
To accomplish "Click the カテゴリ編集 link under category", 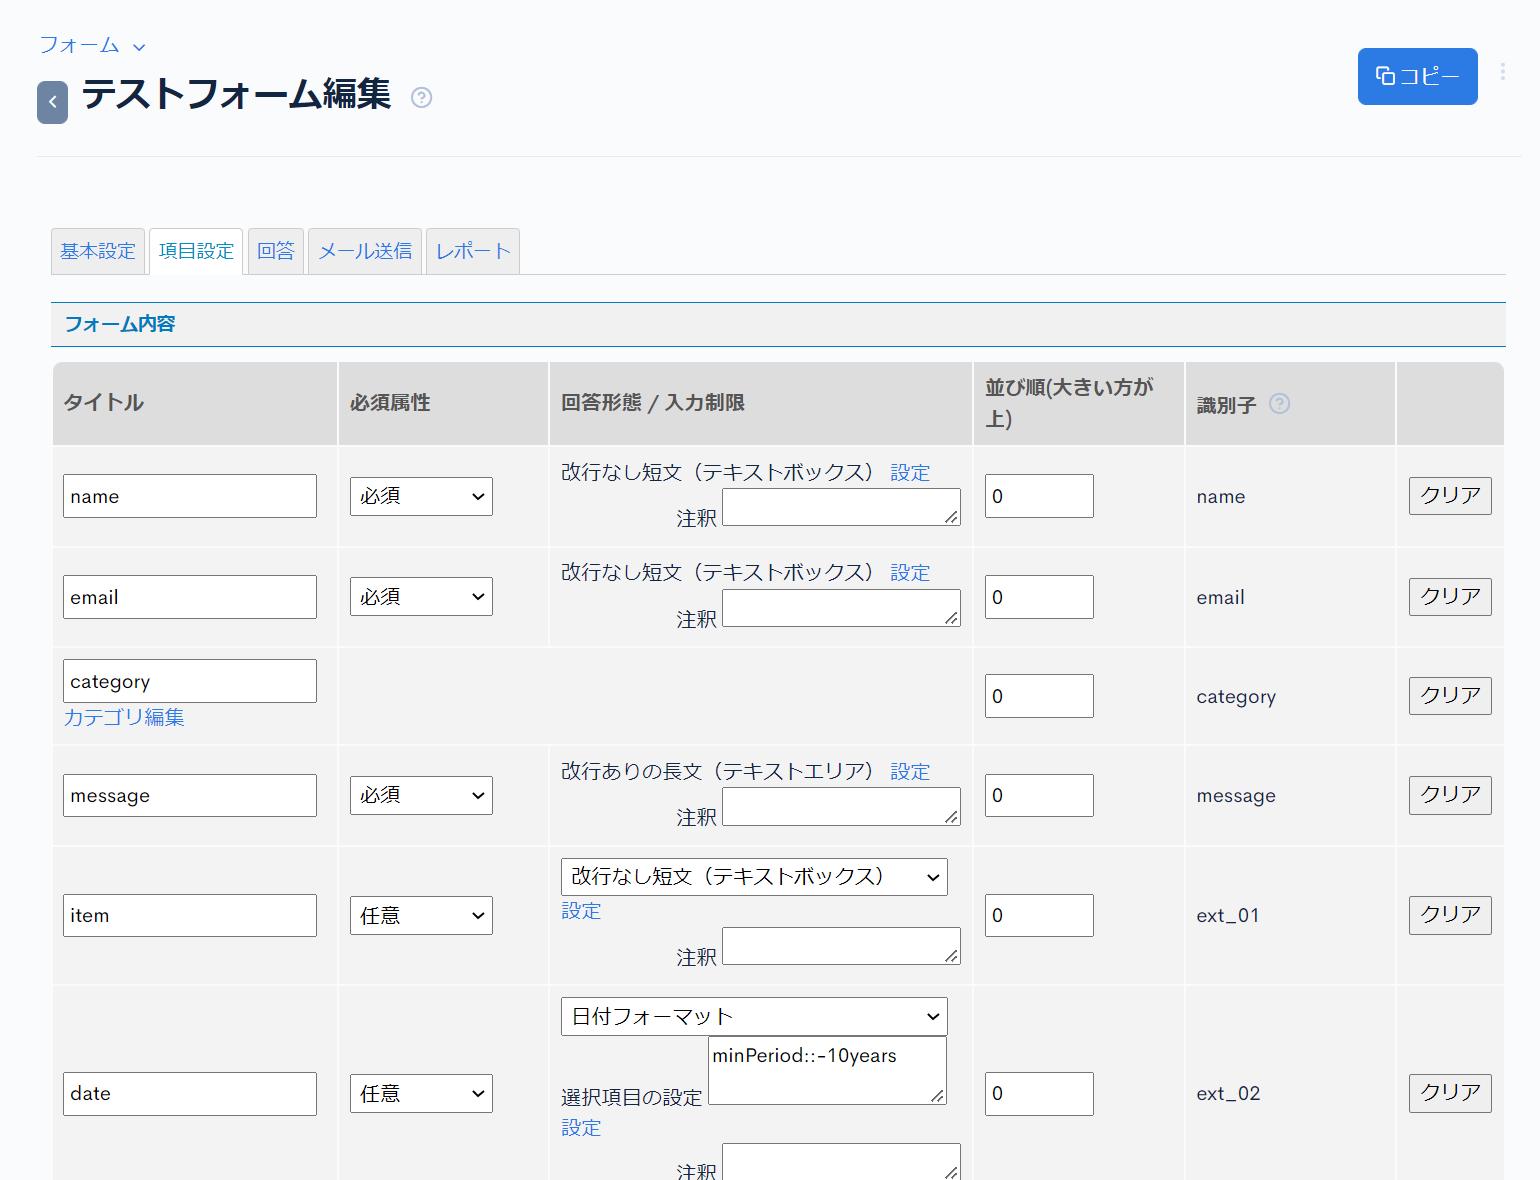I will pos(124,717).
